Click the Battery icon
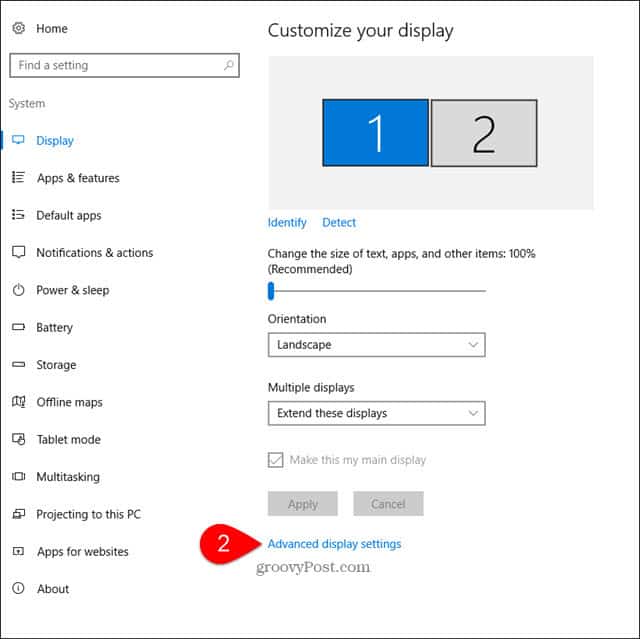 pos(18,327)
